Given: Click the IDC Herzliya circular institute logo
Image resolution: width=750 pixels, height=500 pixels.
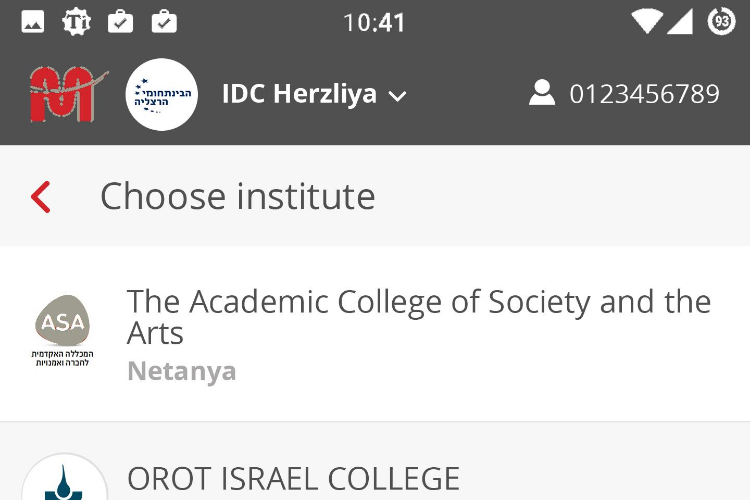Looking at the screenshot, I should [x=162, y=94].
